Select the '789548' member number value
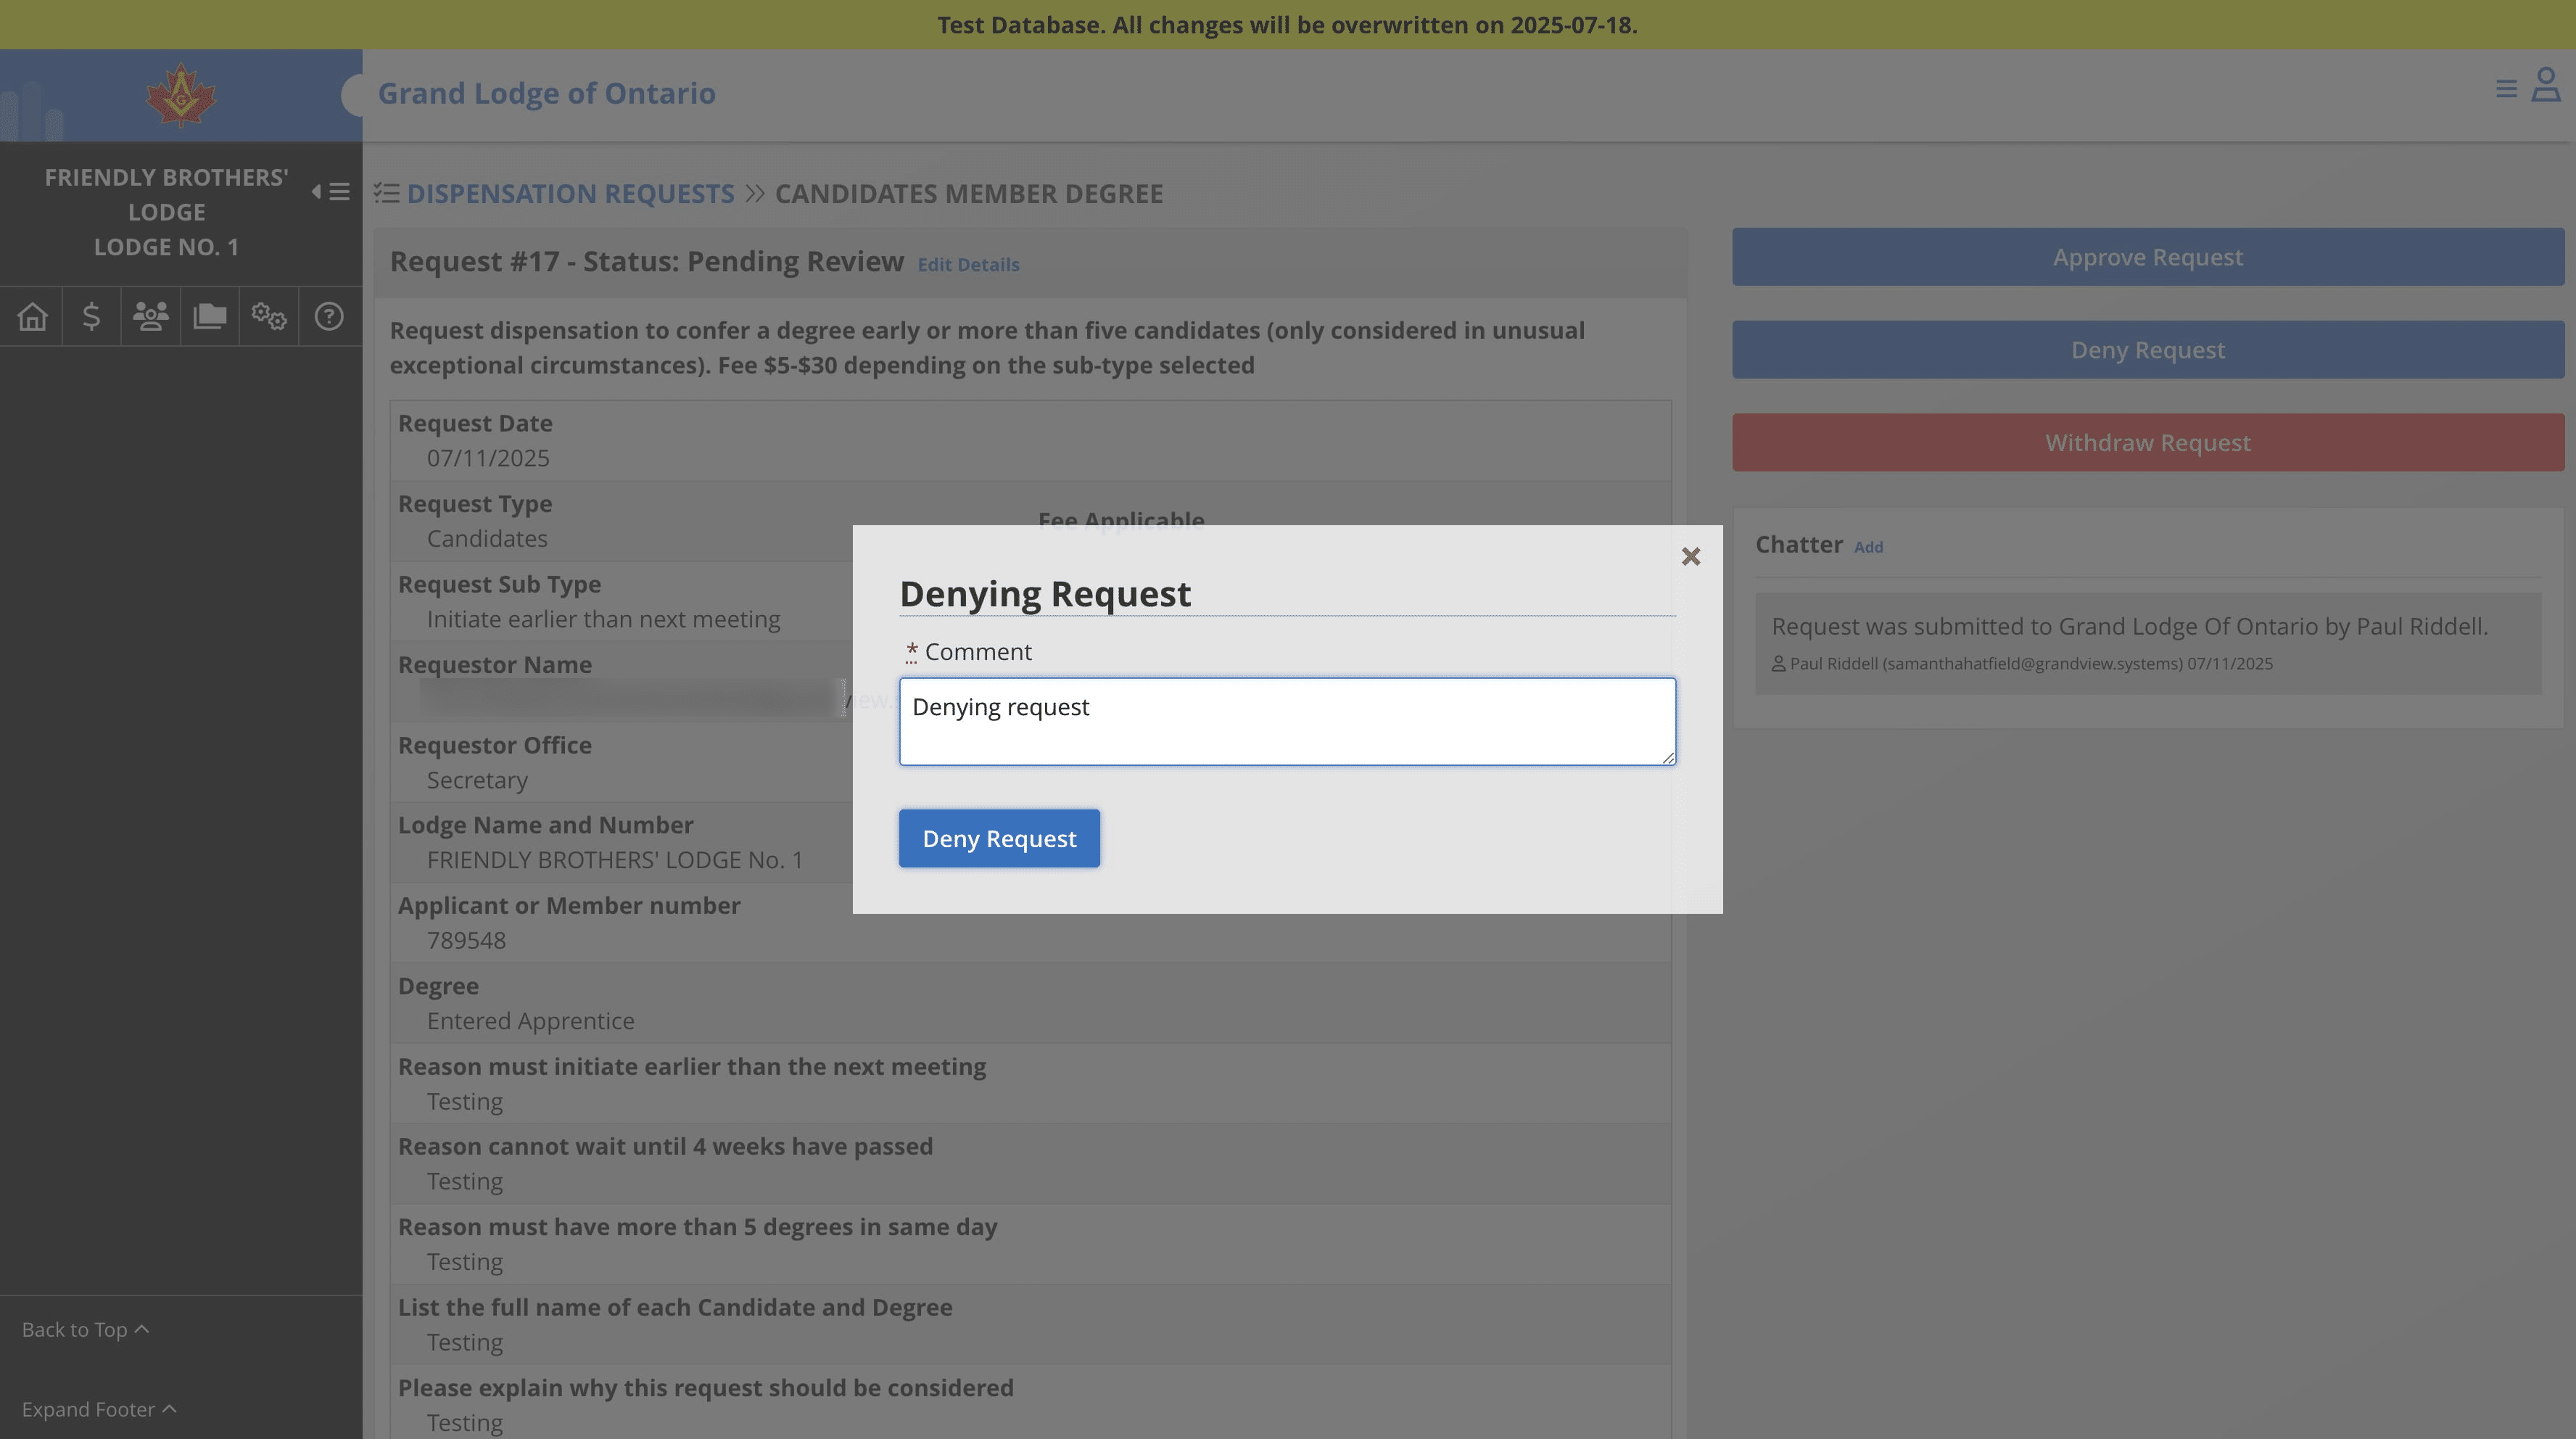The height and width of the screenshot is (1439, 2576). pyautogui.click(x=466, y=940)
